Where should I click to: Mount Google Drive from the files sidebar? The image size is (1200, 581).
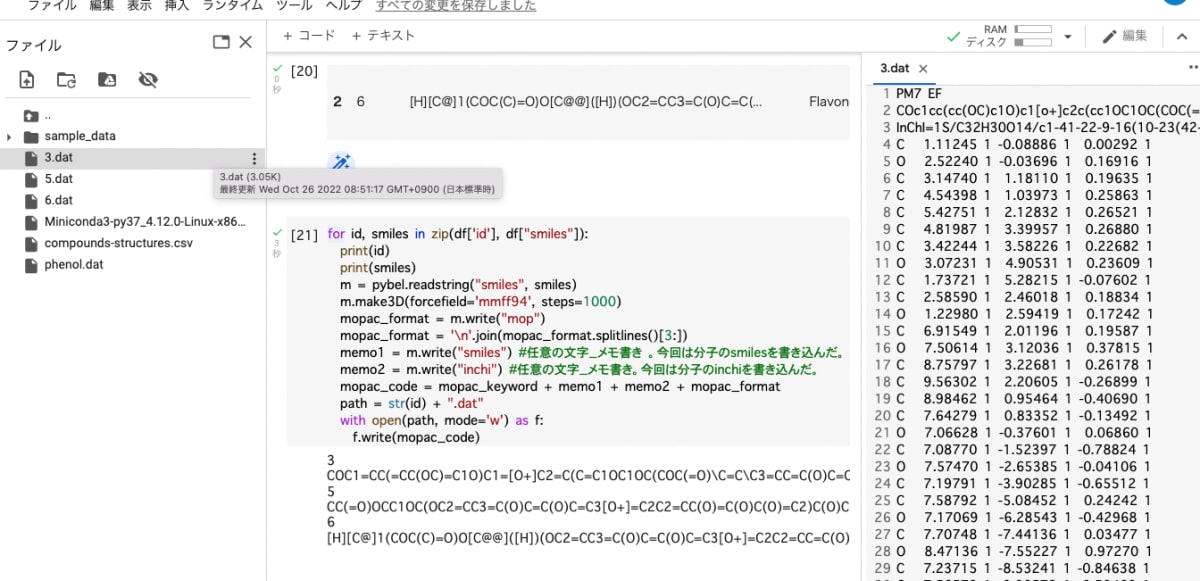105,79
